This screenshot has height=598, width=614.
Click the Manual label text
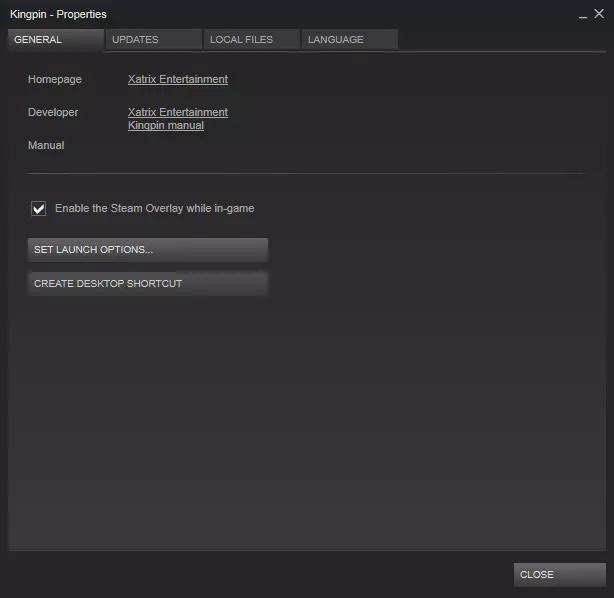click(x=46, y=145)
